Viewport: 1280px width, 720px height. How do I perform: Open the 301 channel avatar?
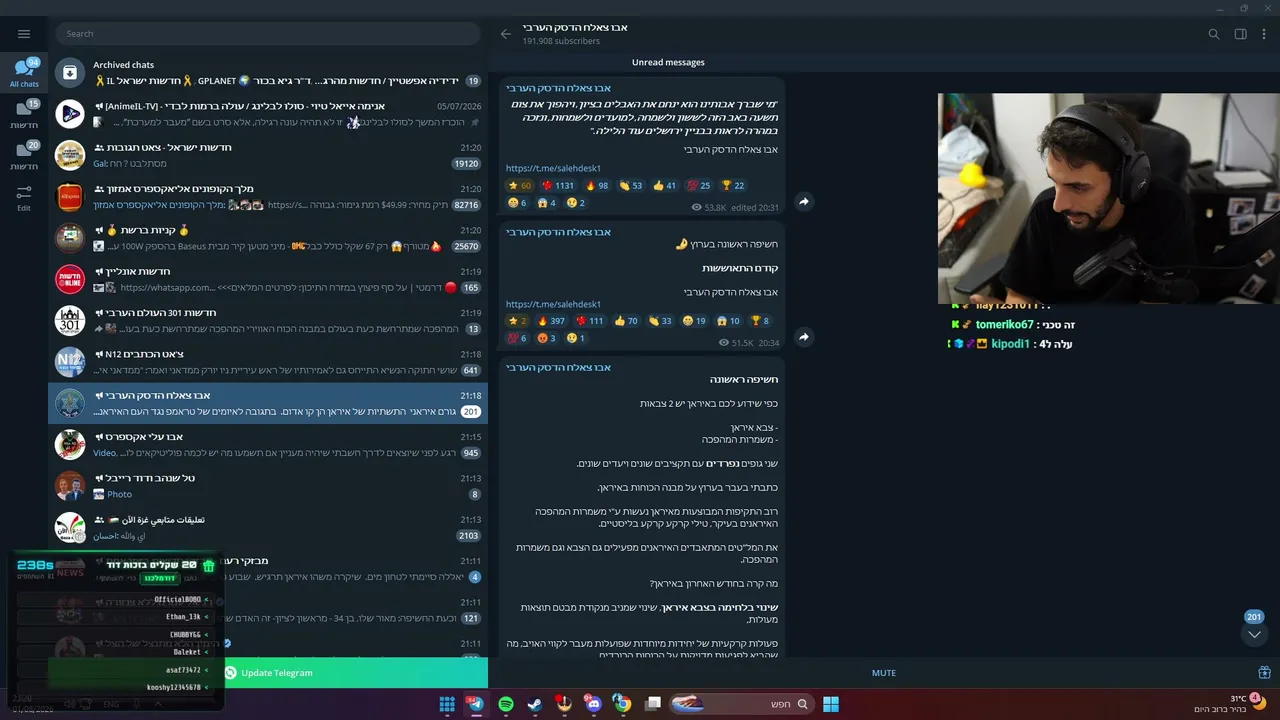[x=70, y=321]
